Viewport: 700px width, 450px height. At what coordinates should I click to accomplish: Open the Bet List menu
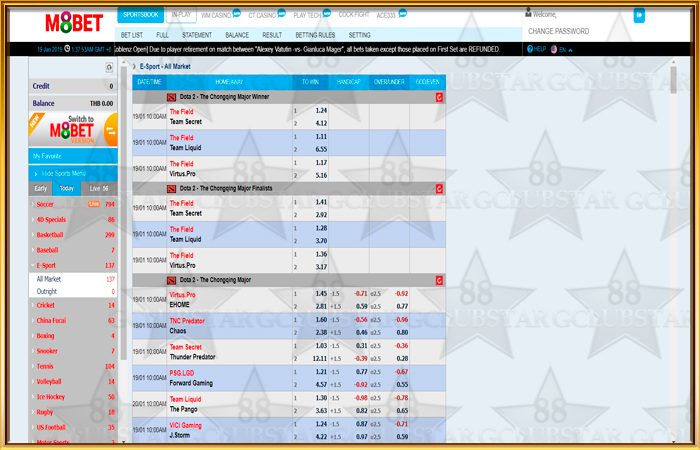tap(132, 35)
